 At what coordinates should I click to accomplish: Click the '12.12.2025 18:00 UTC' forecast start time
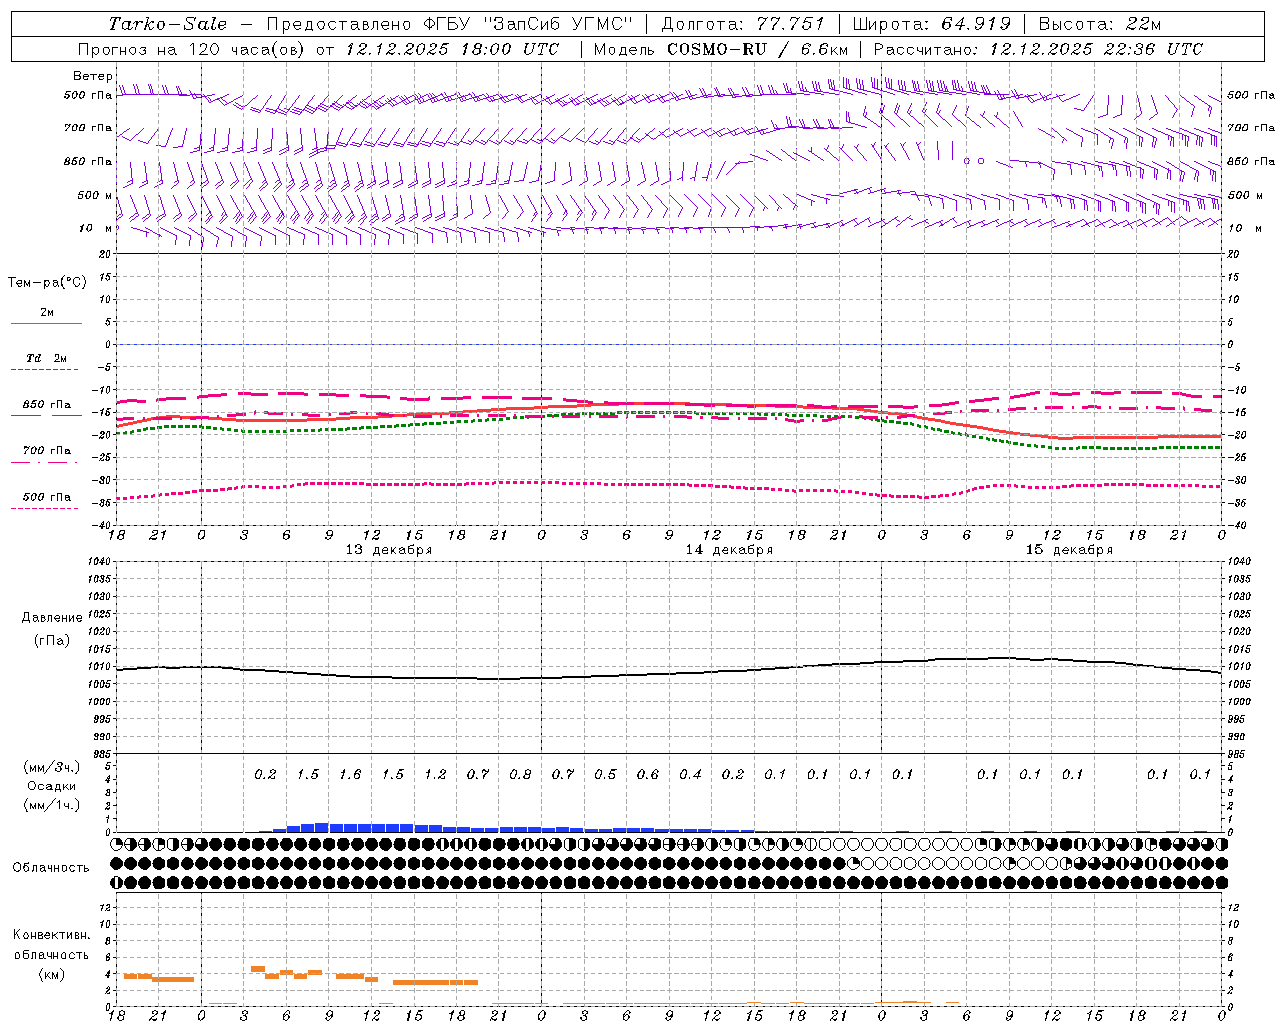[x=452, y=49]
